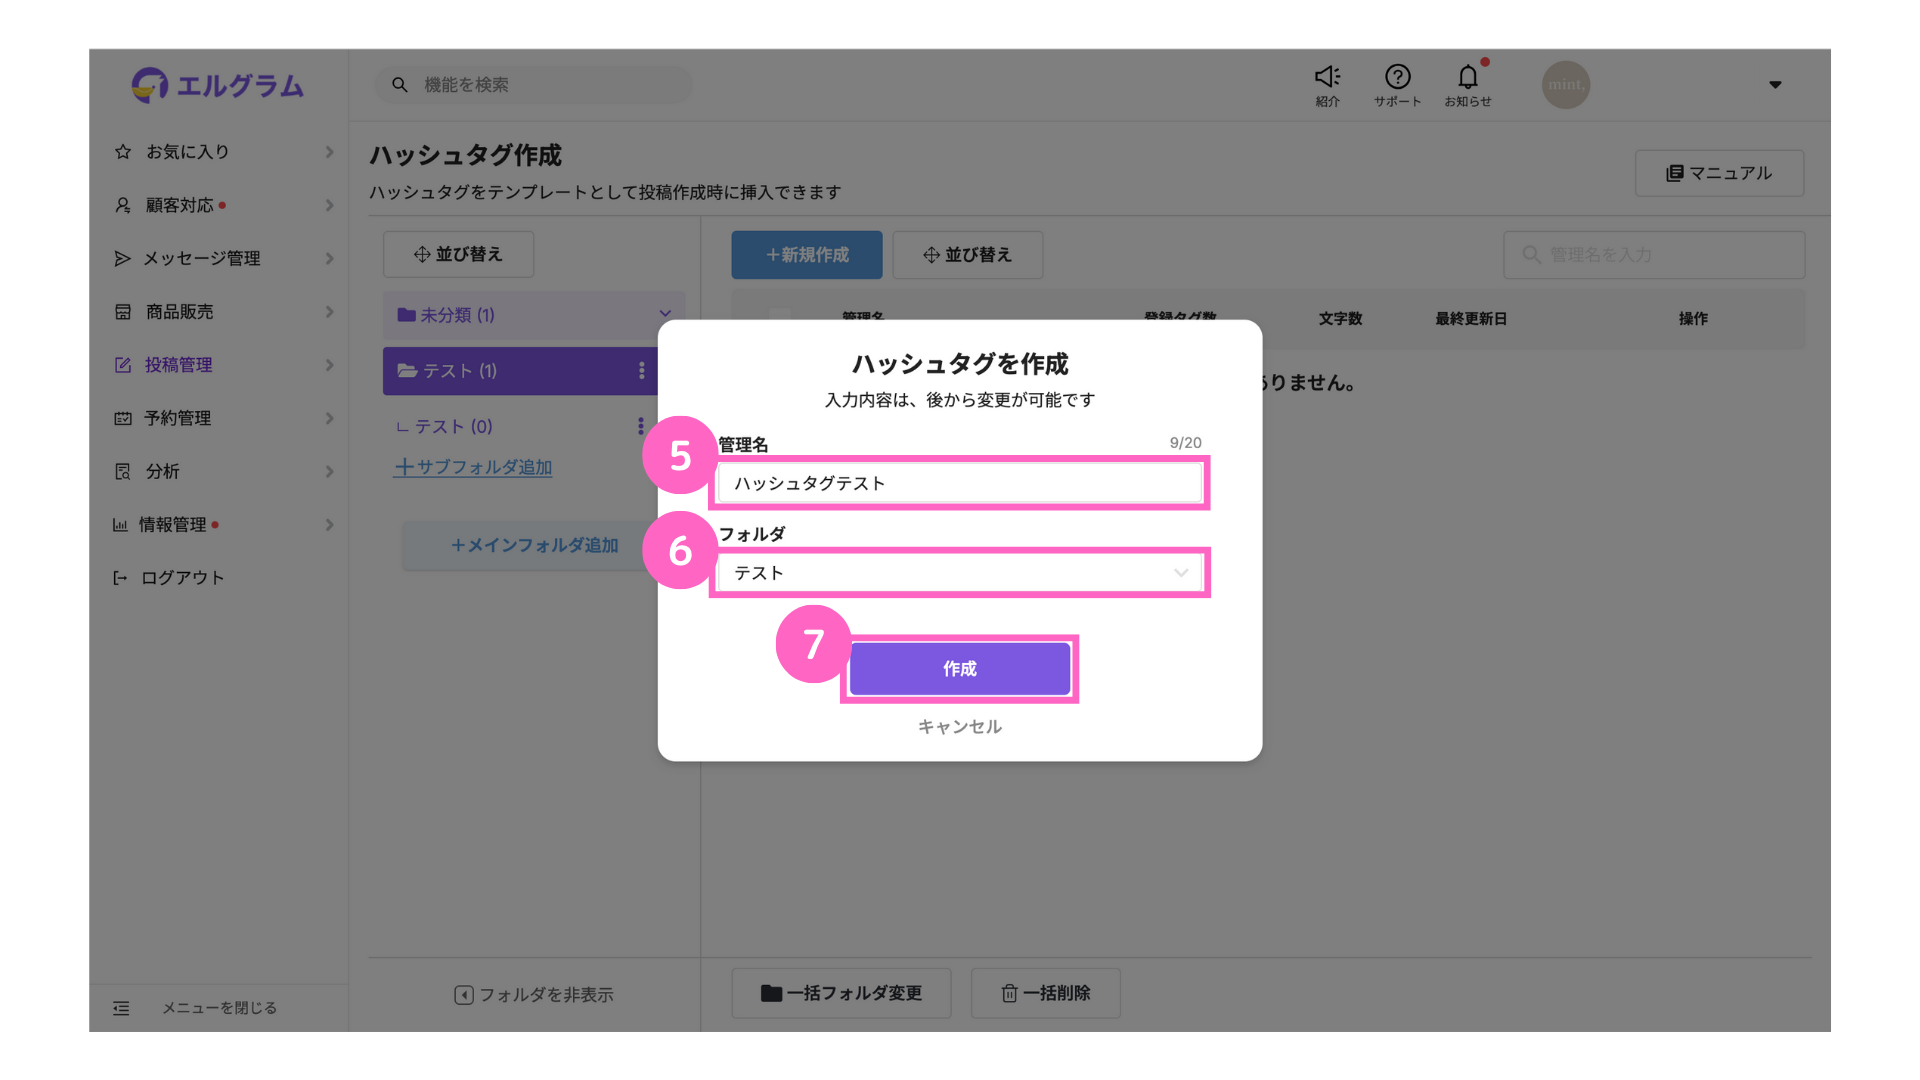Click the 文字数 column header

[x=1340, y=319]
